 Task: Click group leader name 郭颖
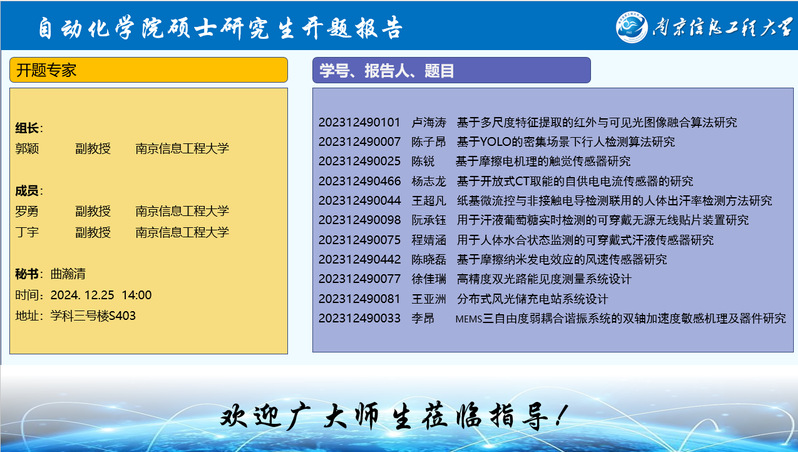tap(27, 148)
